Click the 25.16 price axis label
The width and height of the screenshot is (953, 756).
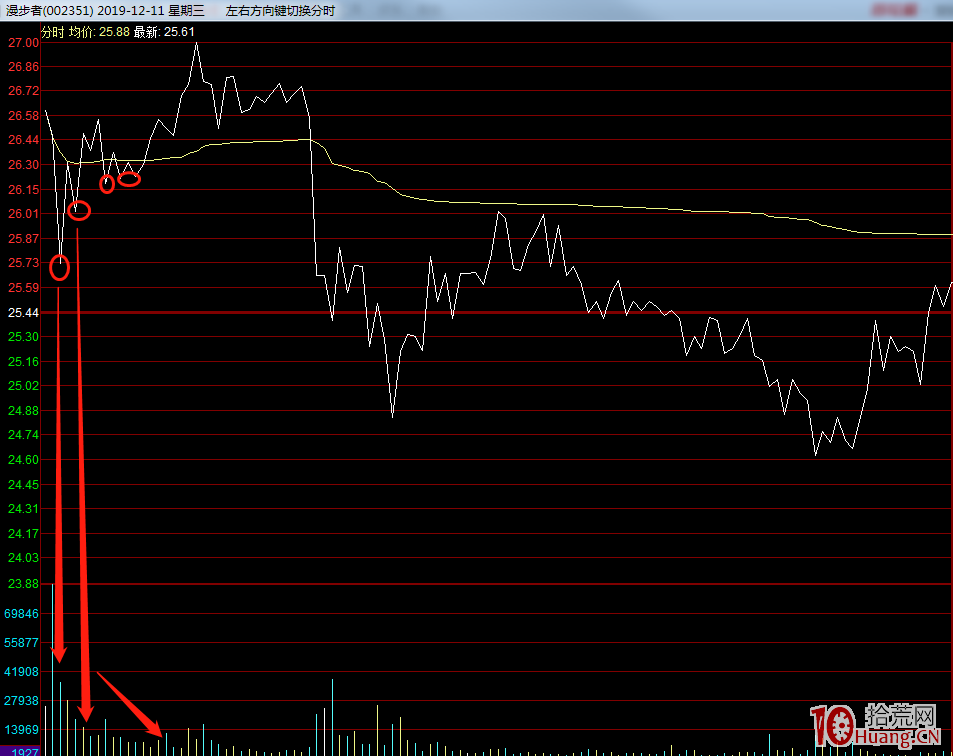pyautogui.click(x=23, y=362)
